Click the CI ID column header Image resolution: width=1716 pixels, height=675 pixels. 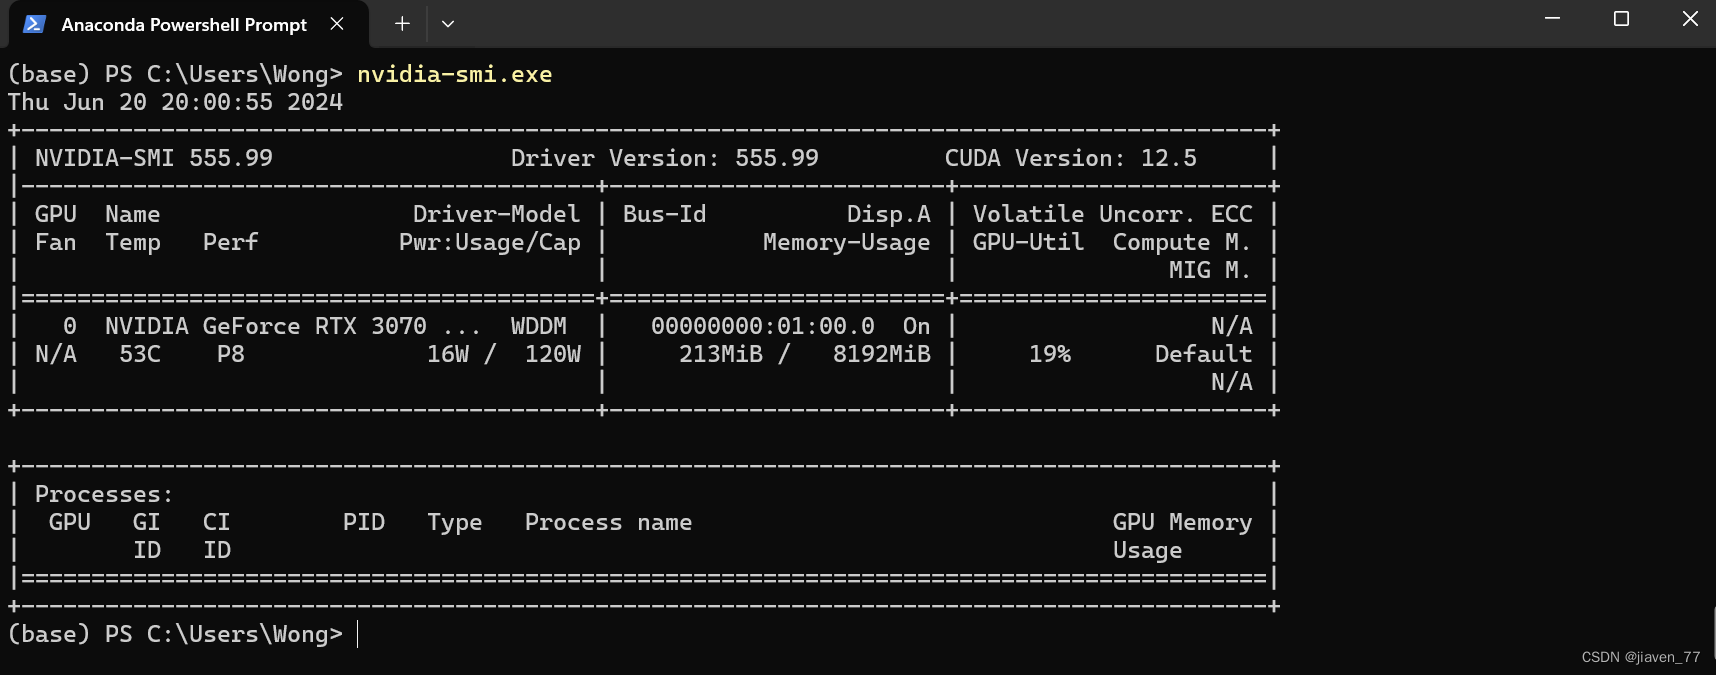click(x=217, y=536)
